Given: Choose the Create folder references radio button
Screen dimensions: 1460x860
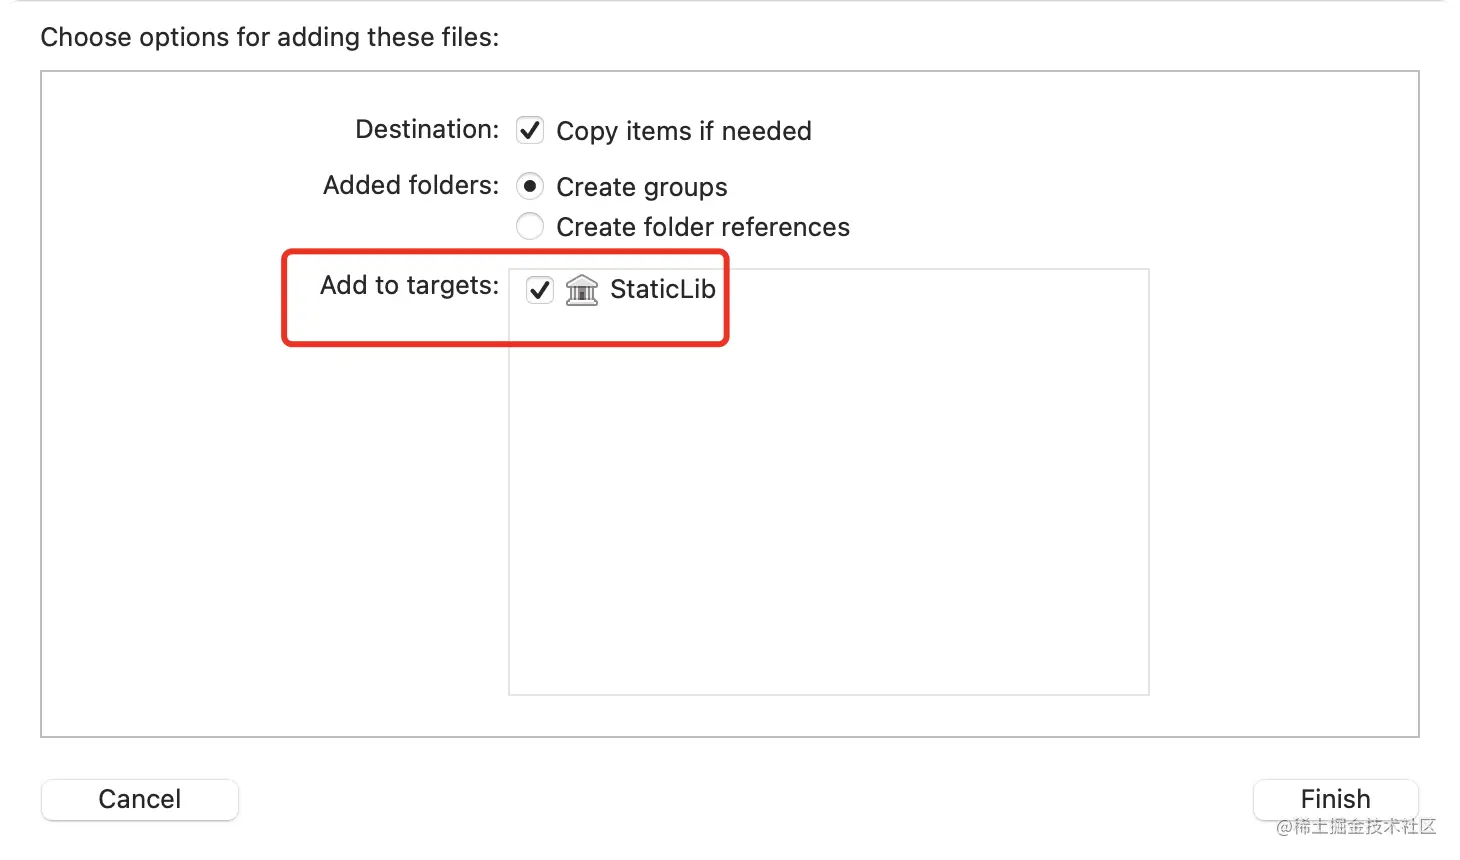Looking at the screenshot, I should click(x=530, y=227).
